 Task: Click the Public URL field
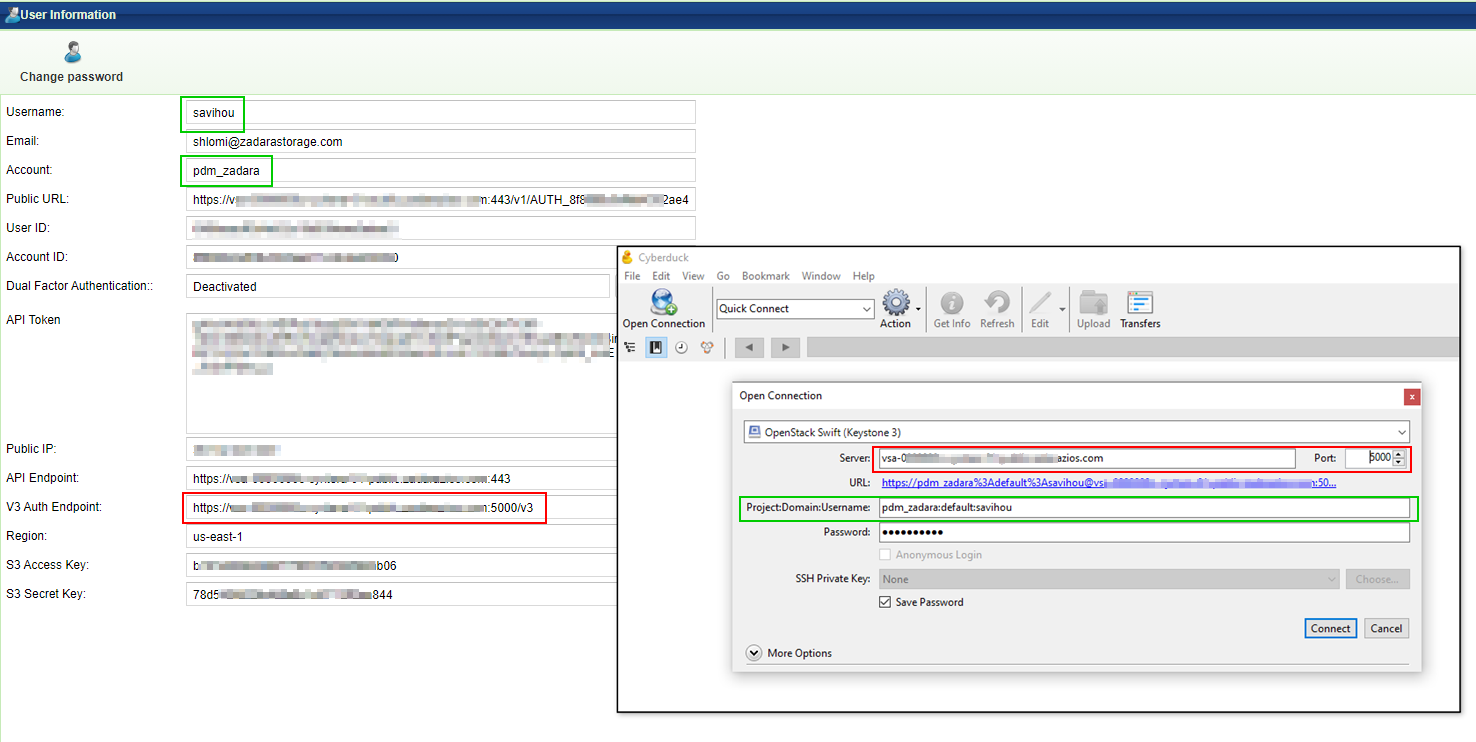click(441, 199)
